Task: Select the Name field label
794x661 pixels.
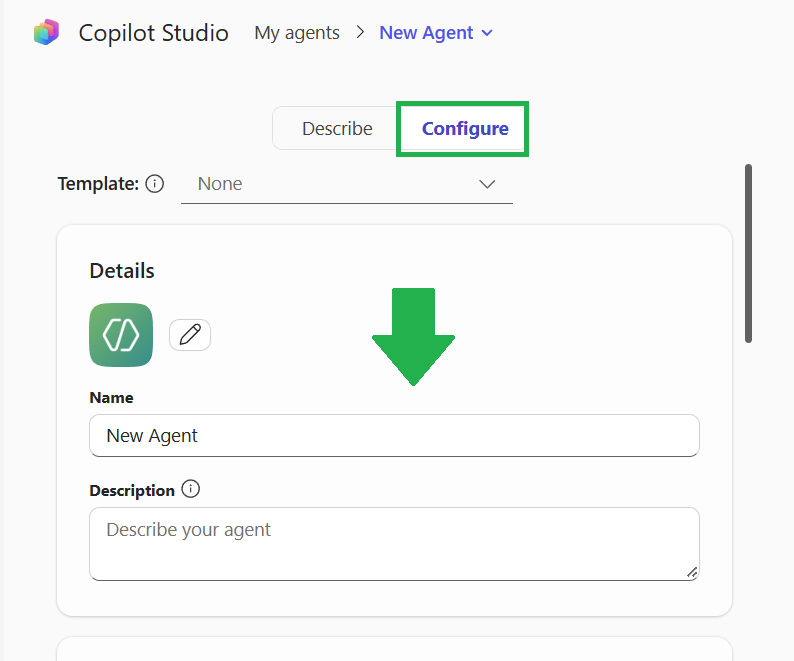Action: point(111,398)
